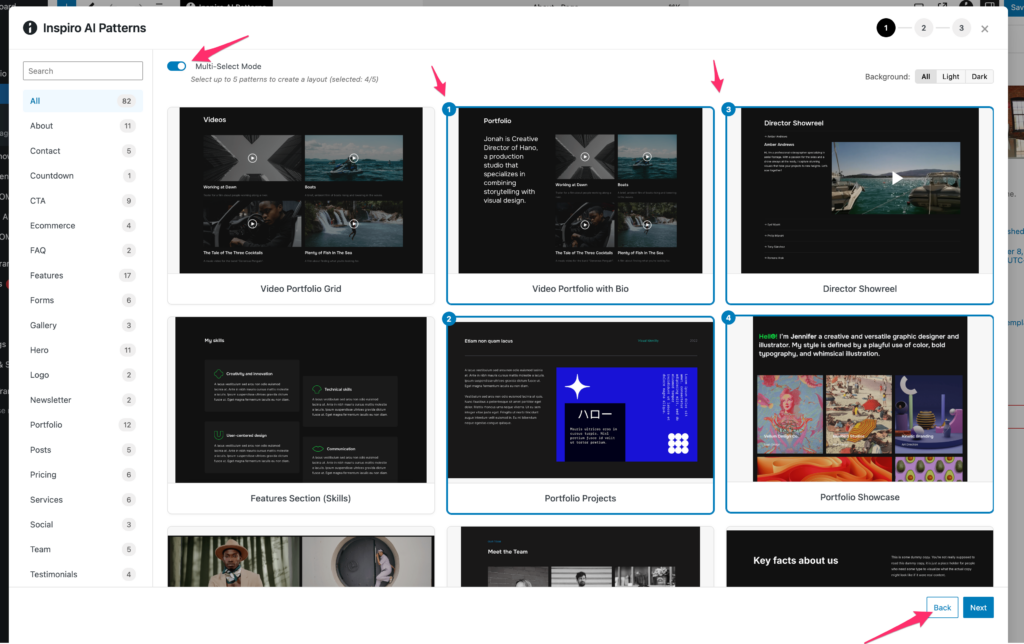Close the Inspiro AI Patterns dialog

coord(985,29)
